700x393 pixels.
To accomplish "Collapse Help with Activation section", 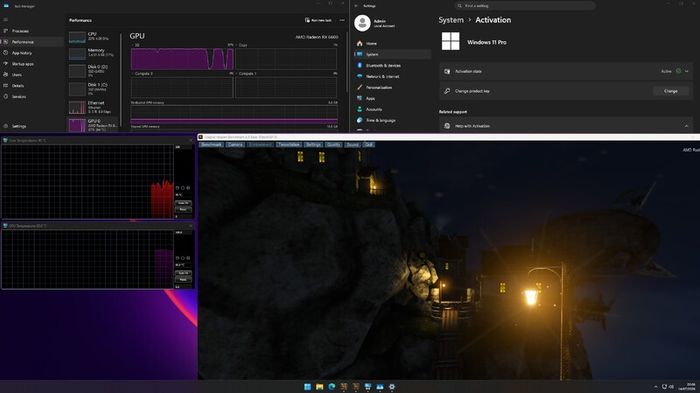I will (x=686, y=126).
